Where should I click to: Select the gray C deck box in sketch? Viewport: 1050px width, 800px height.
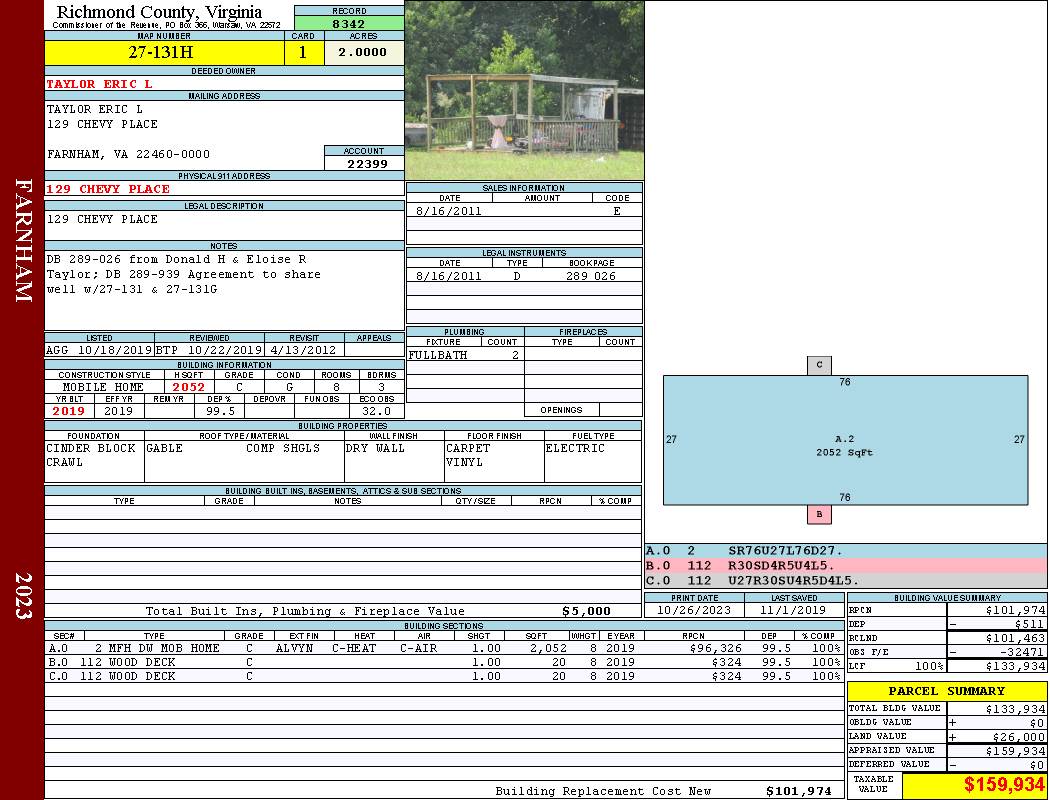[819, 366]
